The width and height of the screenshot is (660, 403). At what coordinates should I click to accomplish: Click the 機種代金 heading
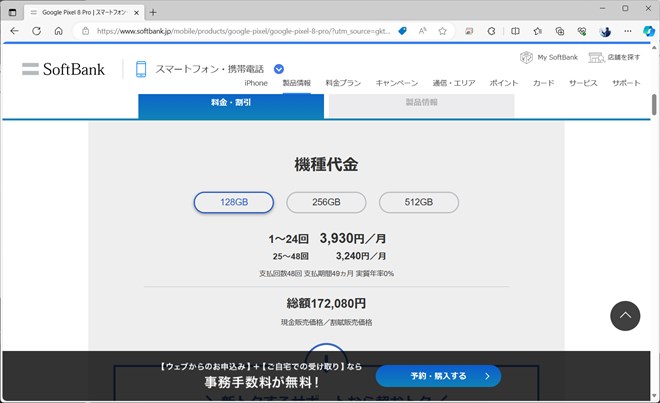(326, 164)
